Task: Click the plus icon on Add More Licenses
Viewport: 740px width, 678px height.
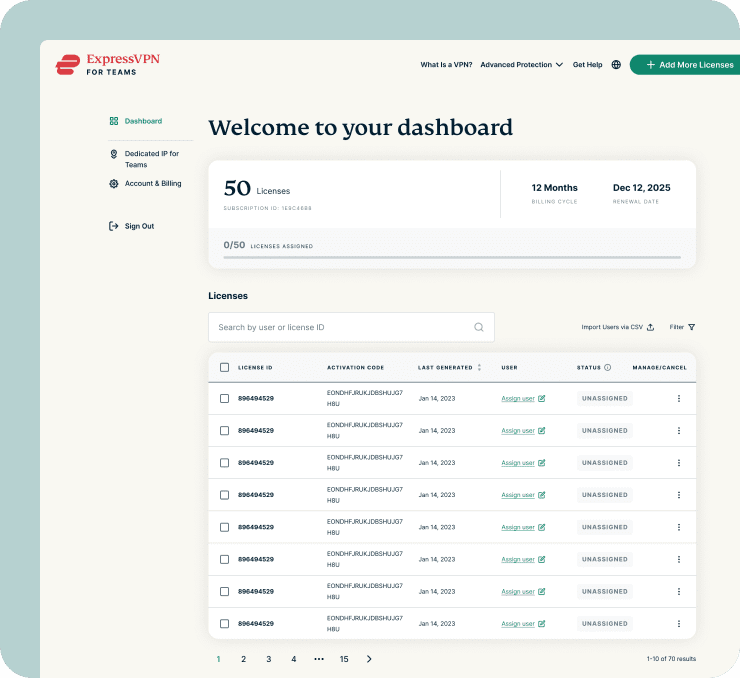Action: tap(650, 65)
